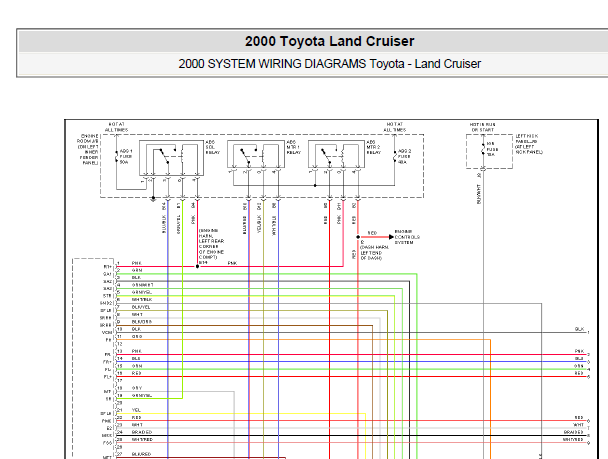The image size is (608, 459).
Task: Click the ABS MTR 2 RELAY label
Action: click(373, 147)
